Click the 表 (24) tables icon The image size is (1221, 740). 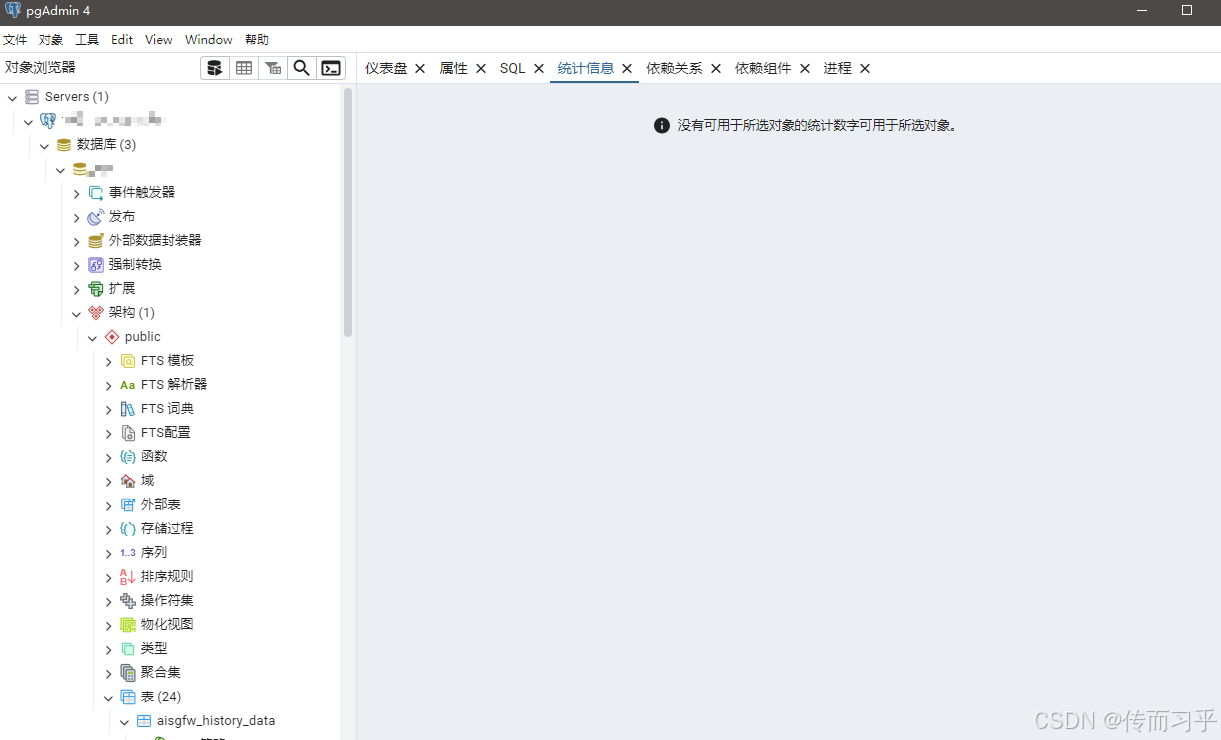(x=128, y=697)
